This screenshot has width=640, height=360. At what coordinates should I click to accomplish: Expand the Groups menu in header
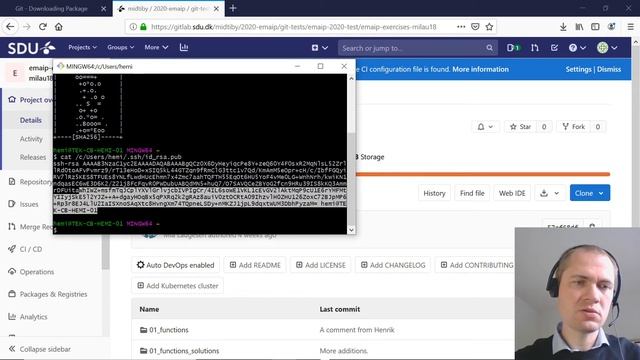click(x=120, y=47)
